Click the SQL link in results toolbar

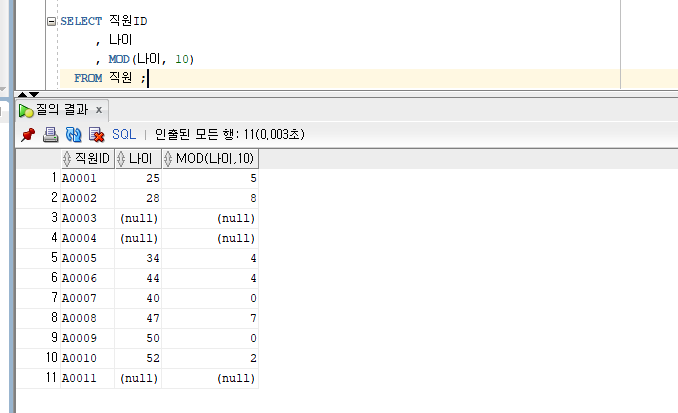[x=124, y=134]
